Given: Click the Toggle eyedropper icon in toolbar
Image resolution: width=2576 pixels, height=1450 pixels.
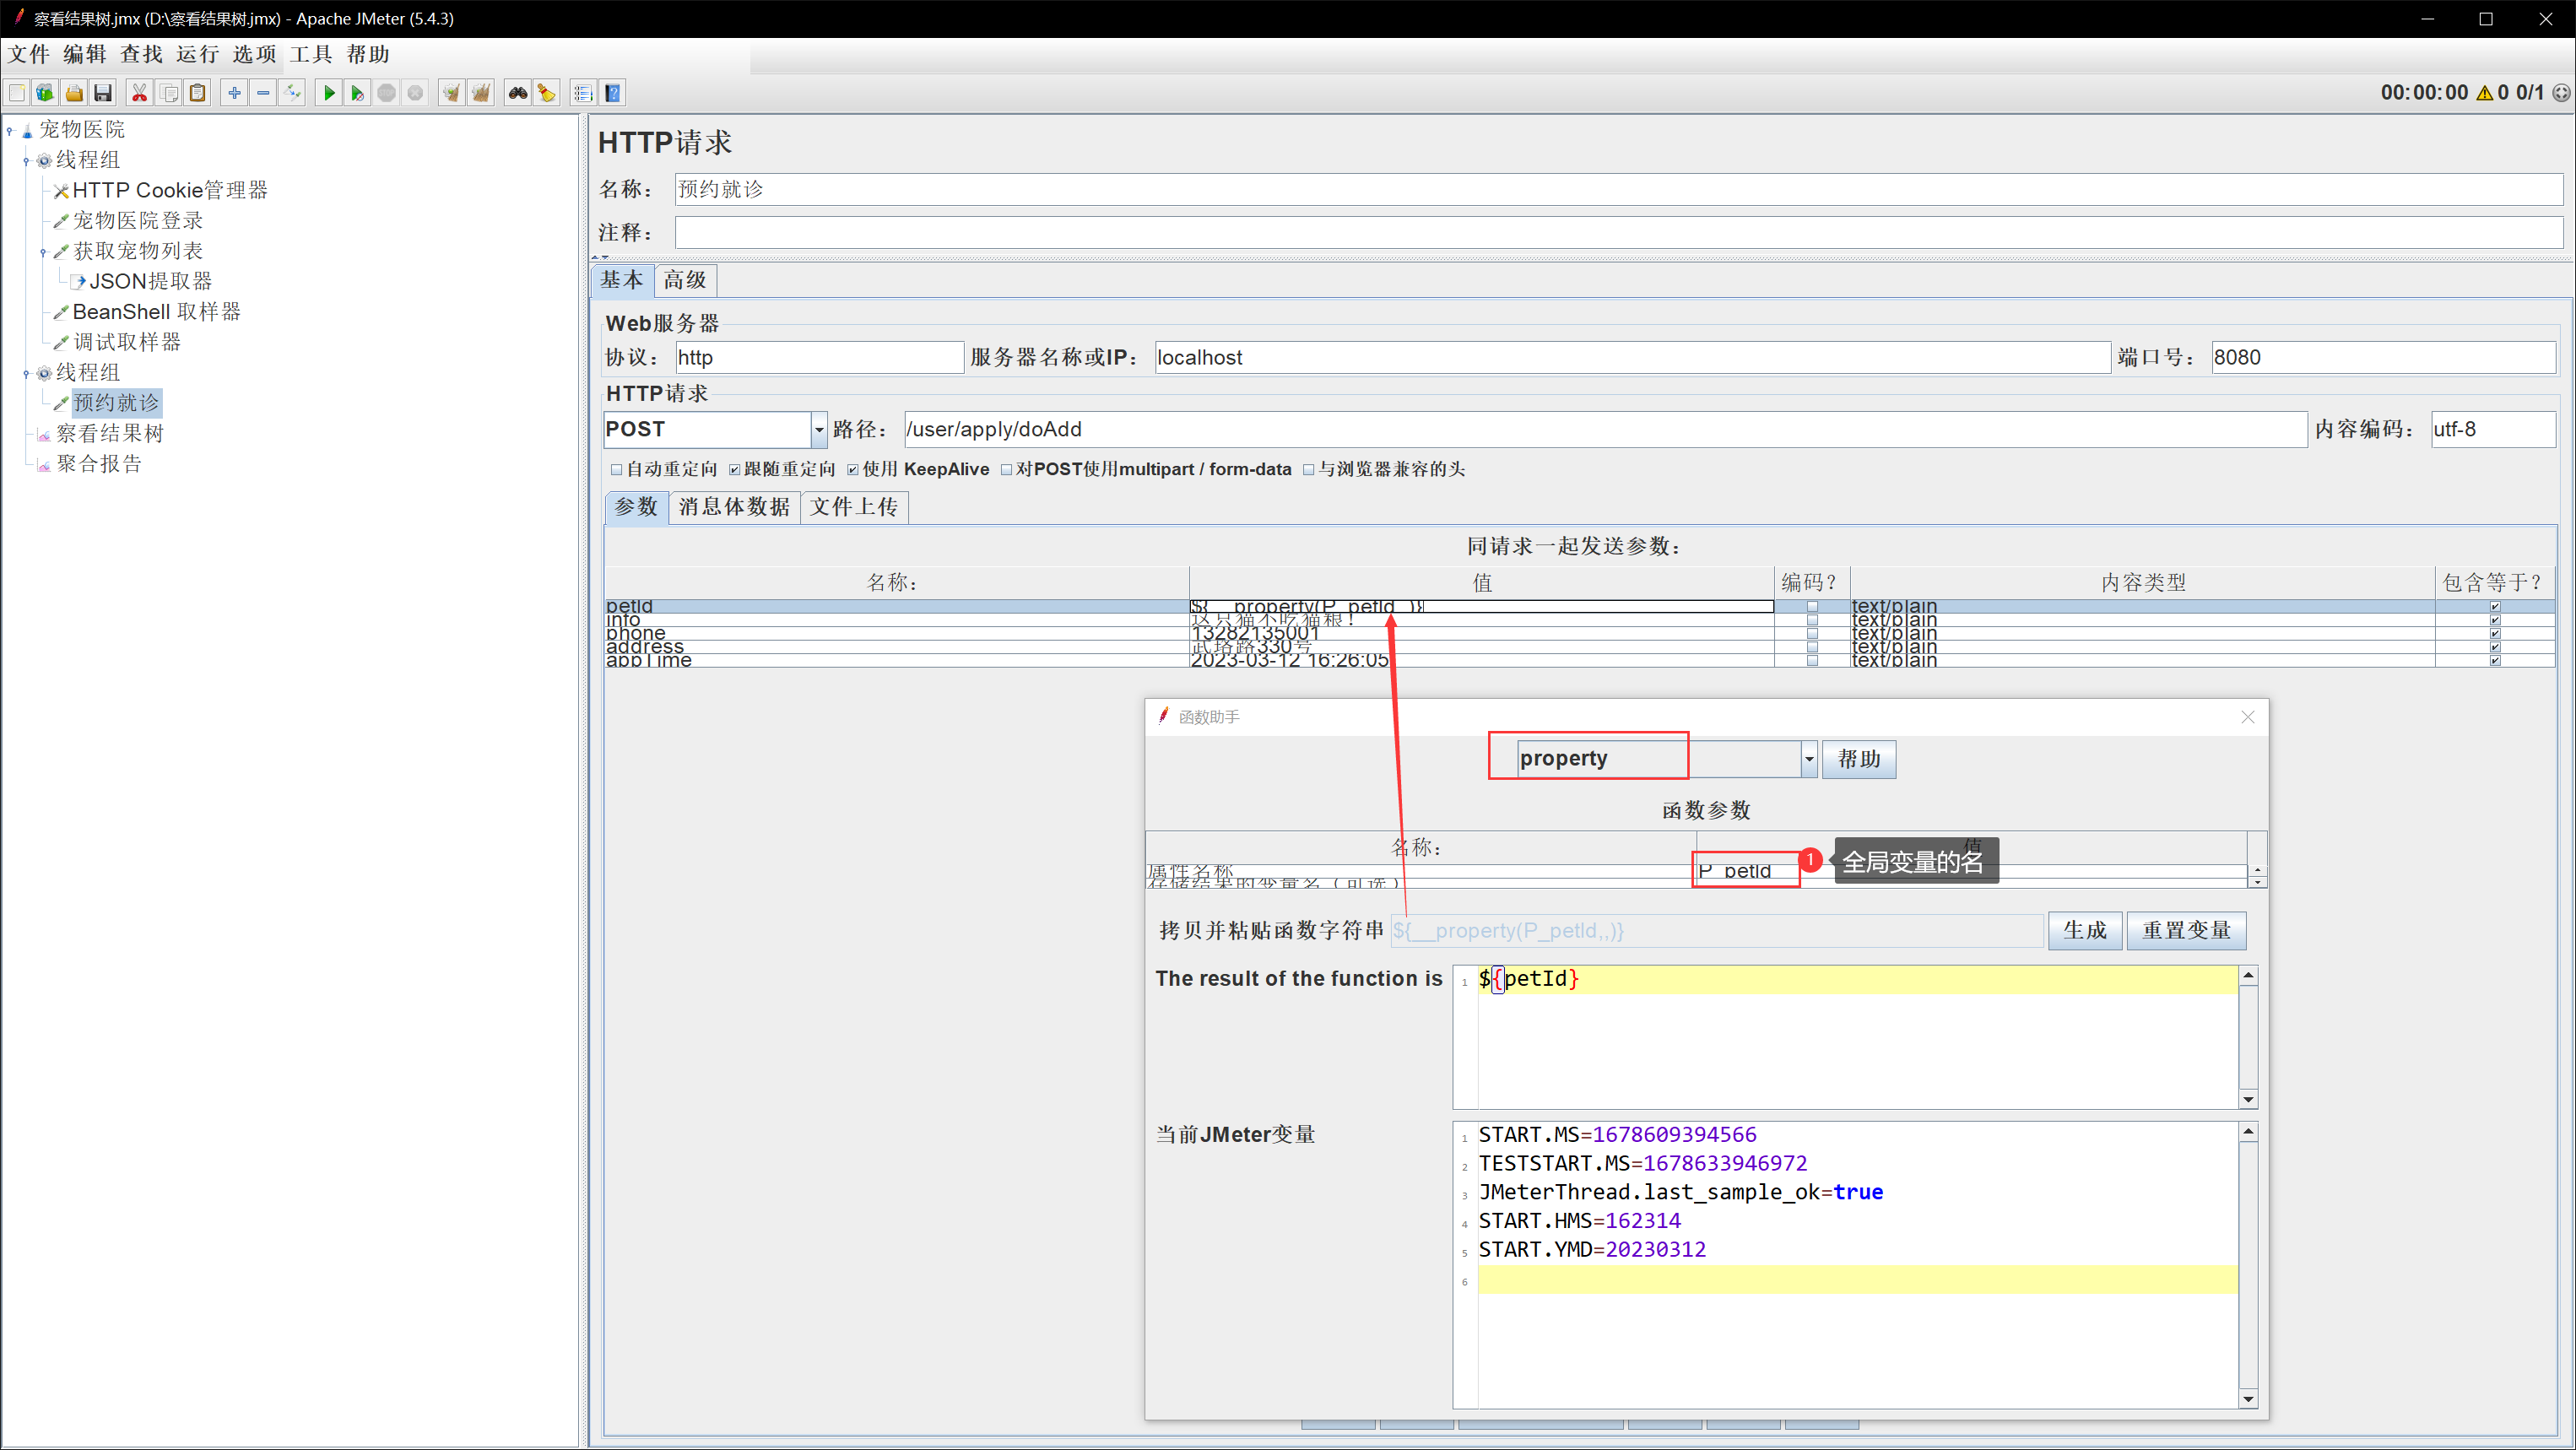Looking at the screenshot, I should pos(292,93).
